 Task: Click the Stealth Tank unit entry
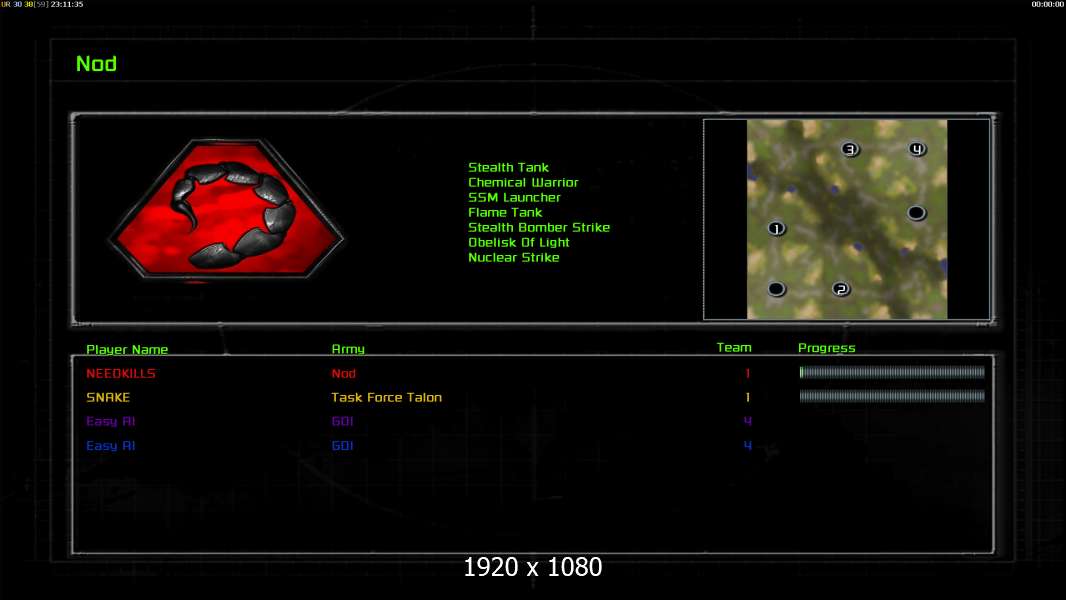508,167
